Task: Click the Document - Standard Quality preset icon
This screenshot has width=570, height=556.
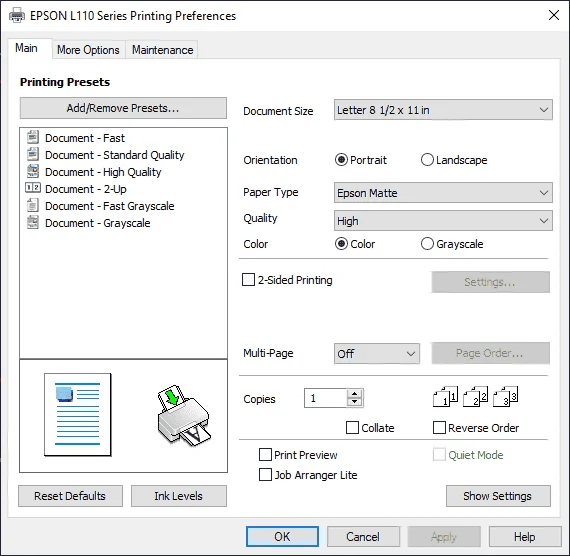Action: (x=33, y=154)
